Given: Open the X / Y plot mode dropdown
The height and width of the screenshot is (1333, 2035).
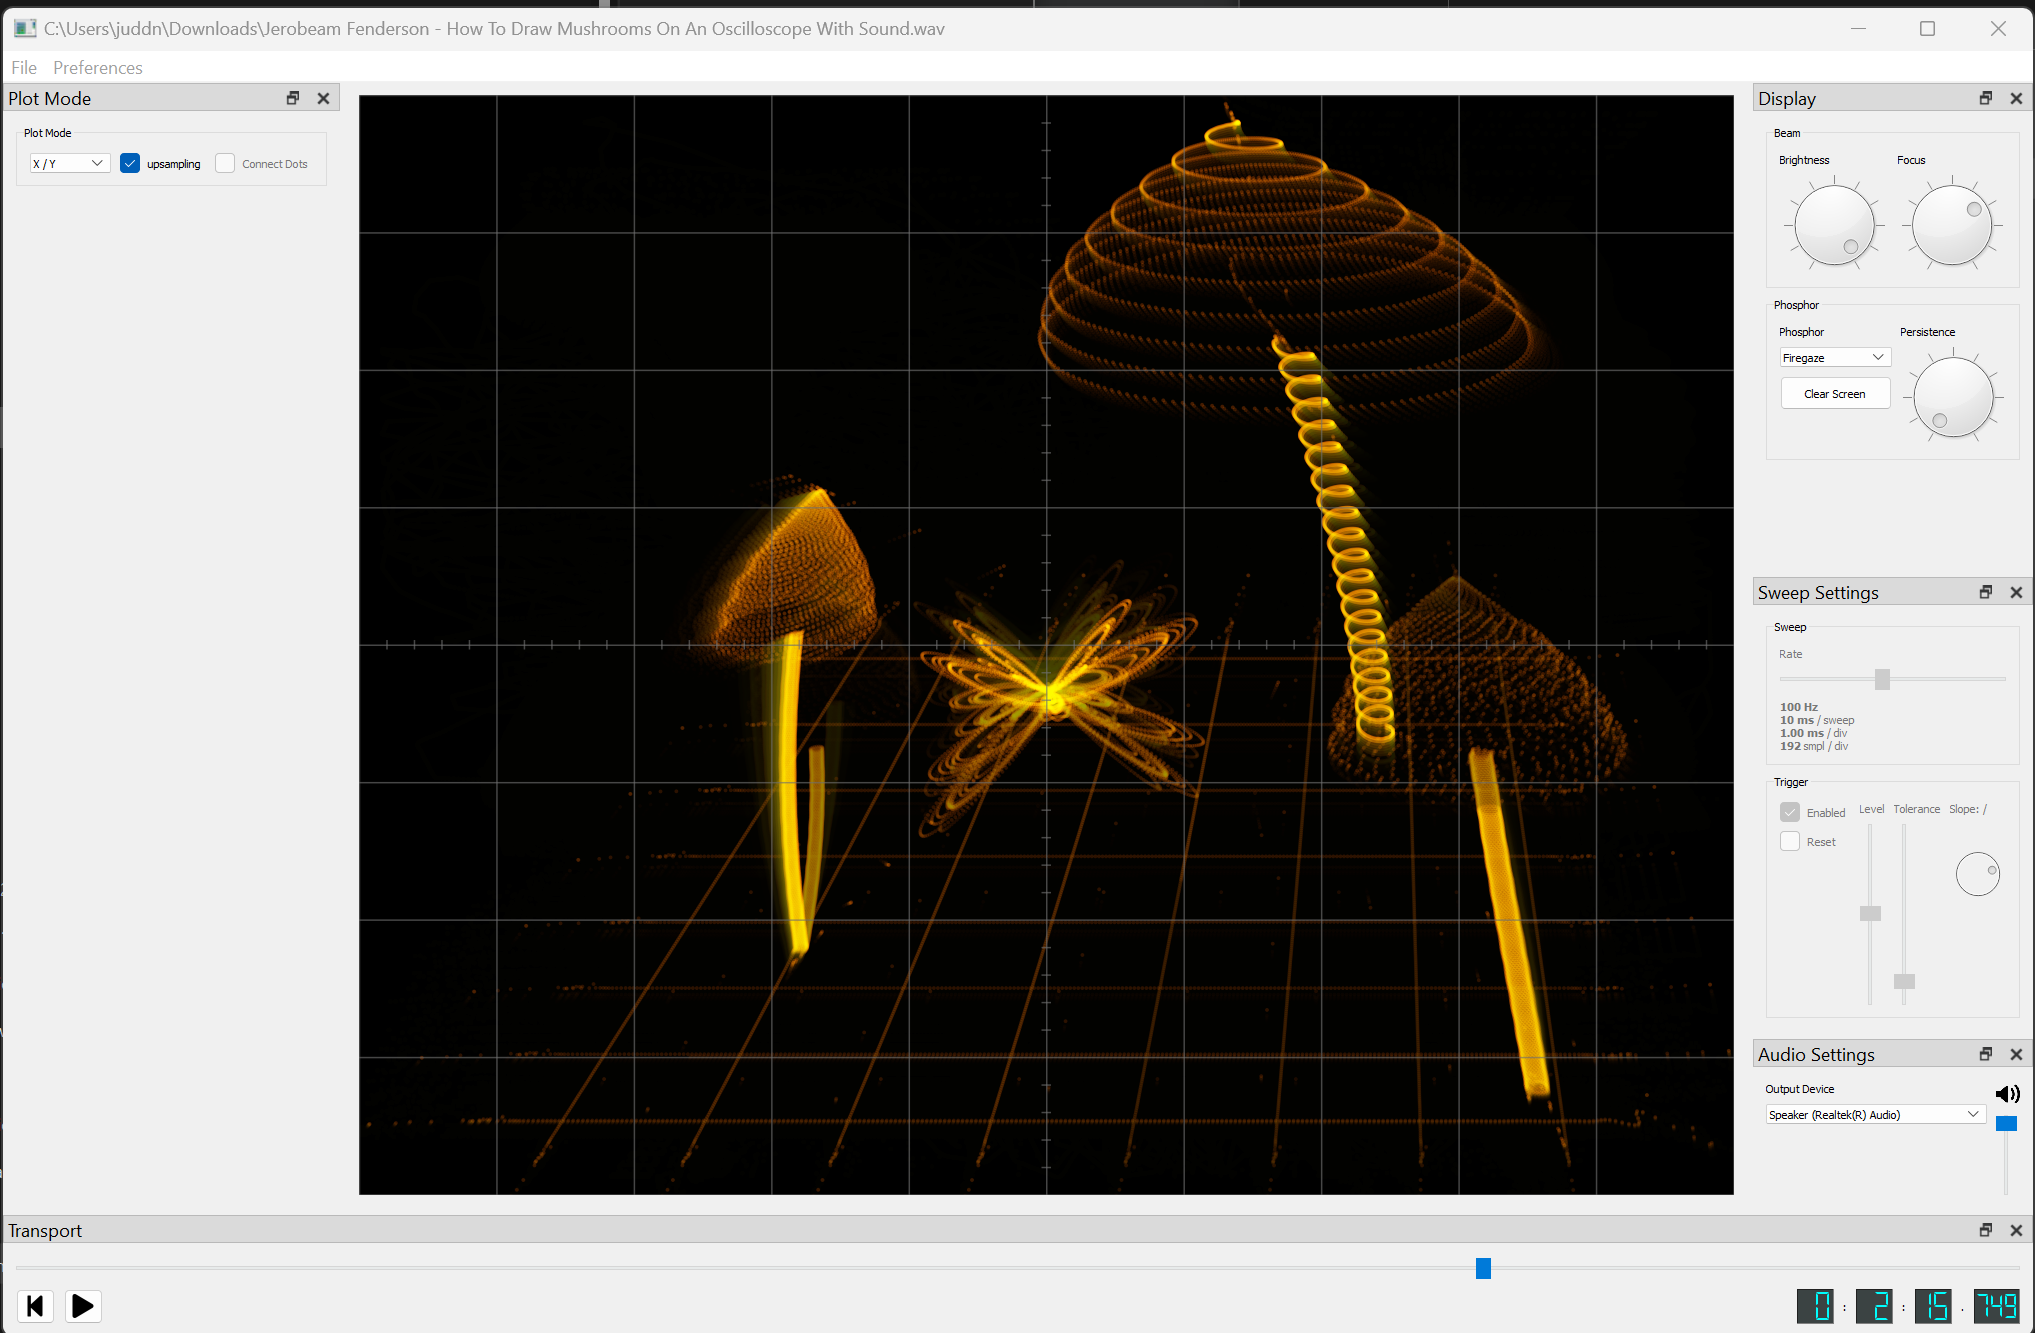Looking at the screenshot, I should (68, 164).
